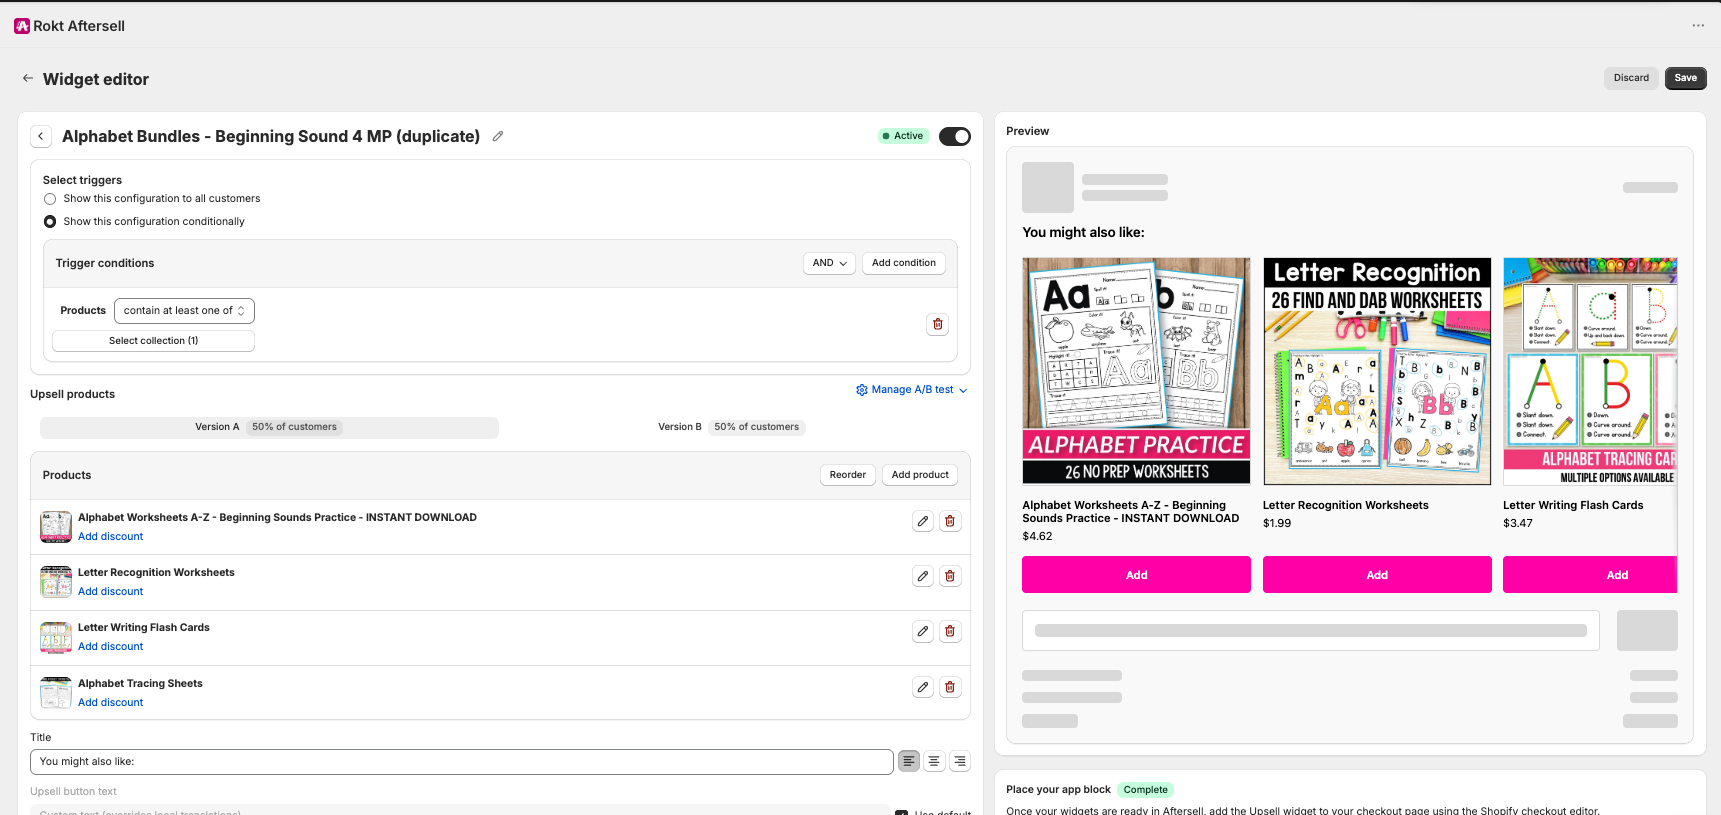Click the pencil icon to rename the widget
Screen dimensions: 1721x815
click(x=498, y=136)
